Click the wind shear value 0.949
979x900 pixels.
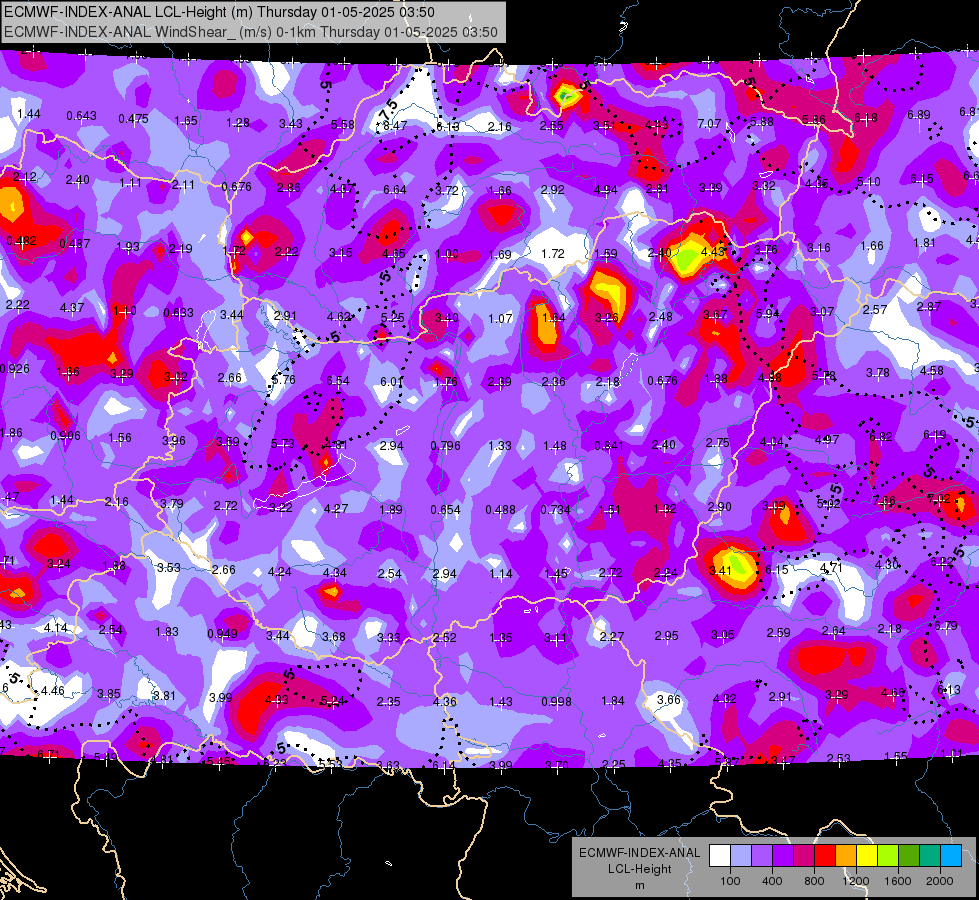(222, 633)
